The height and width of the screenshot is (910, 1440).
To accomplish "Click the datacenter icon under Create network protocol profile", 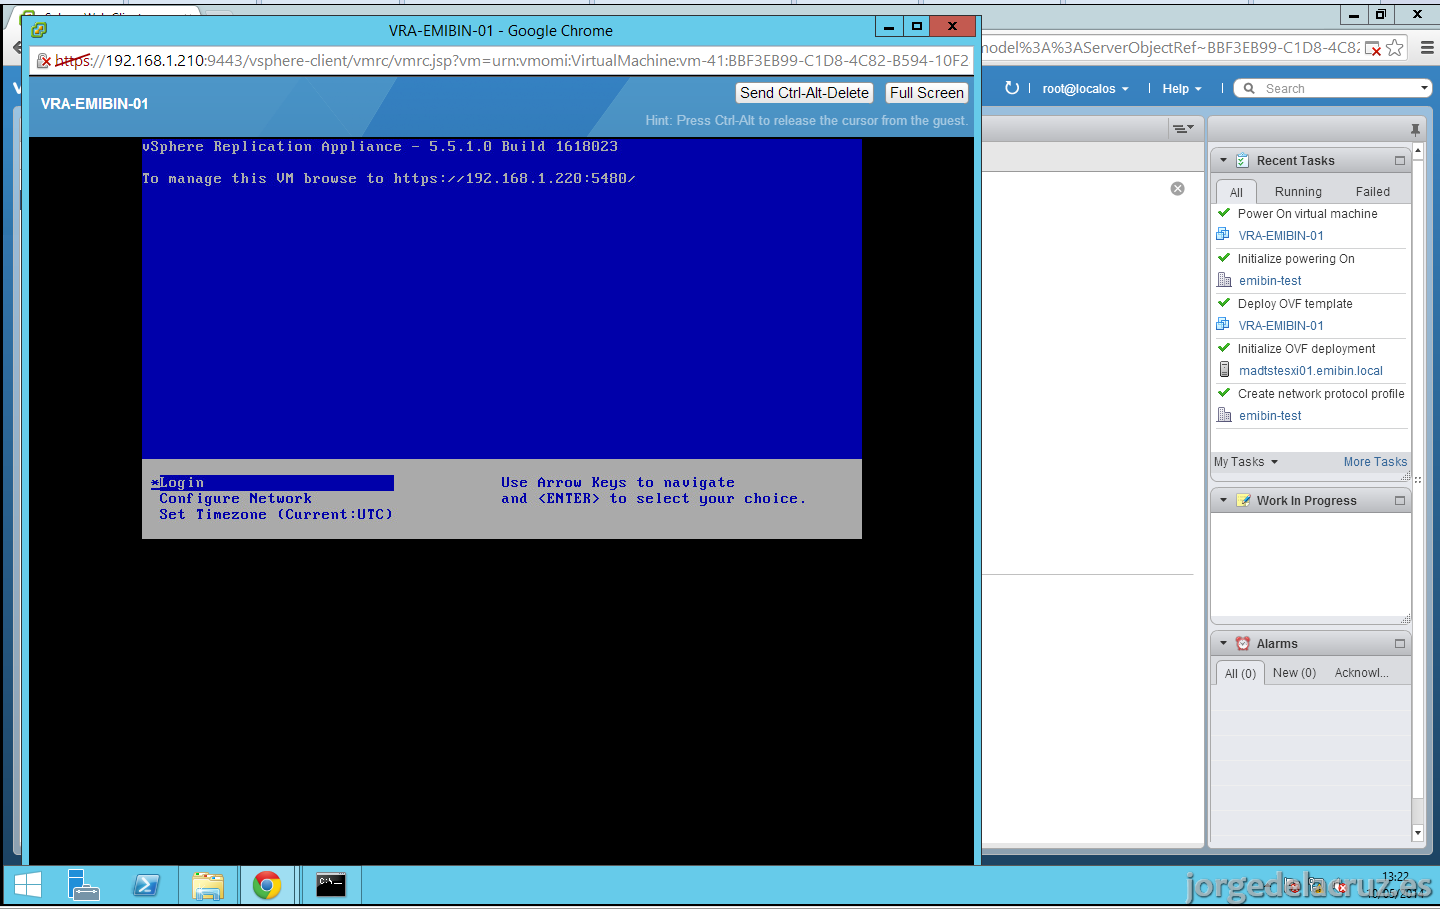I will [x=1224, y=415].
